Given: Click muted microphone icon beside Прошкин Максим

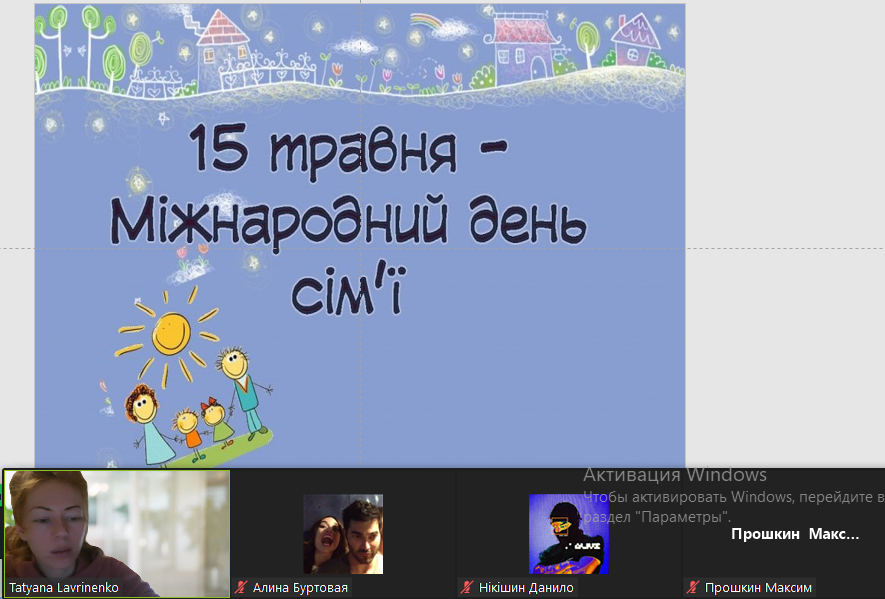Looking at the screenshot, I should [x=691, y=588].
